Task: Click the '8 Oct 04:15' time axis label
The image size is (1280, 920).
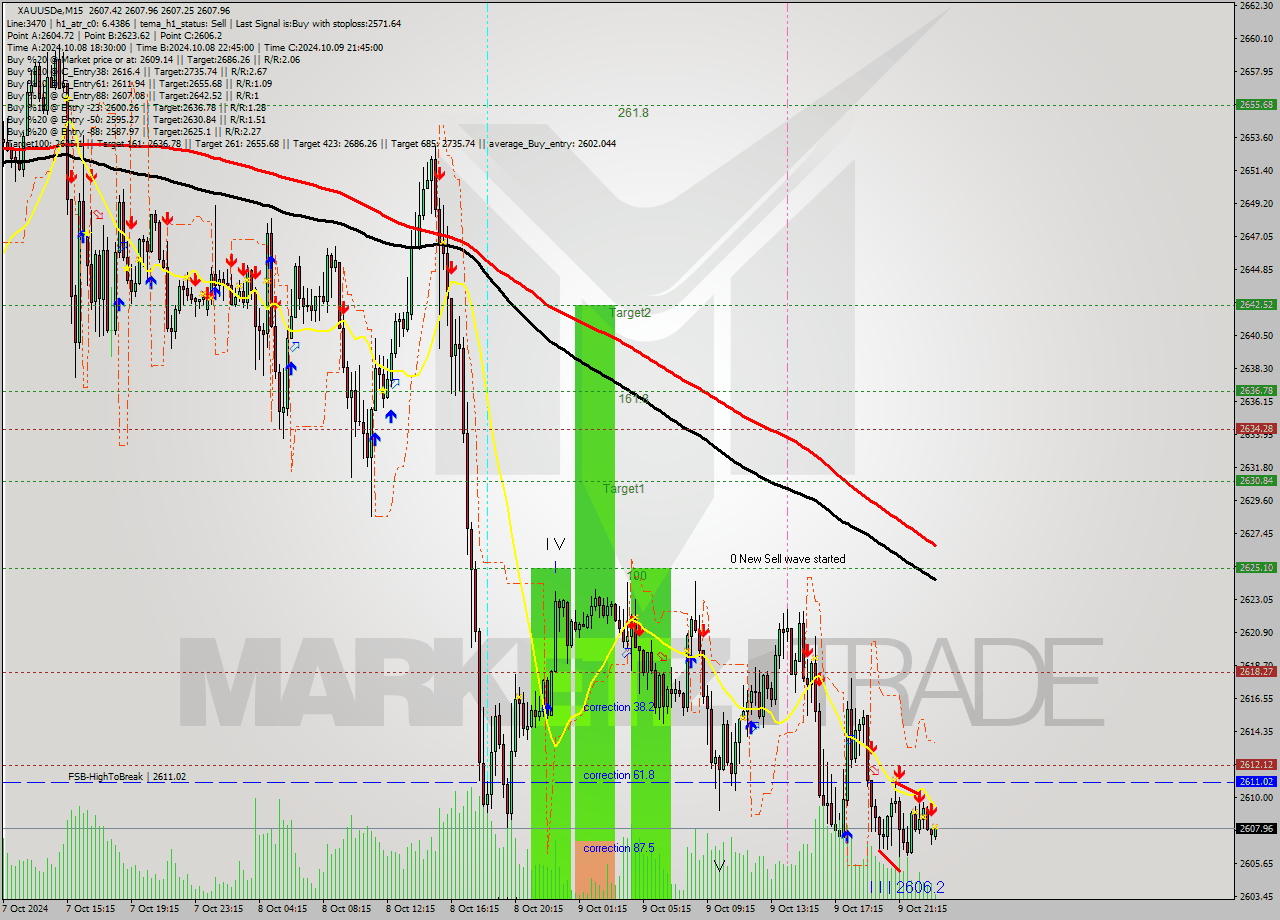Action: [282, 910]
